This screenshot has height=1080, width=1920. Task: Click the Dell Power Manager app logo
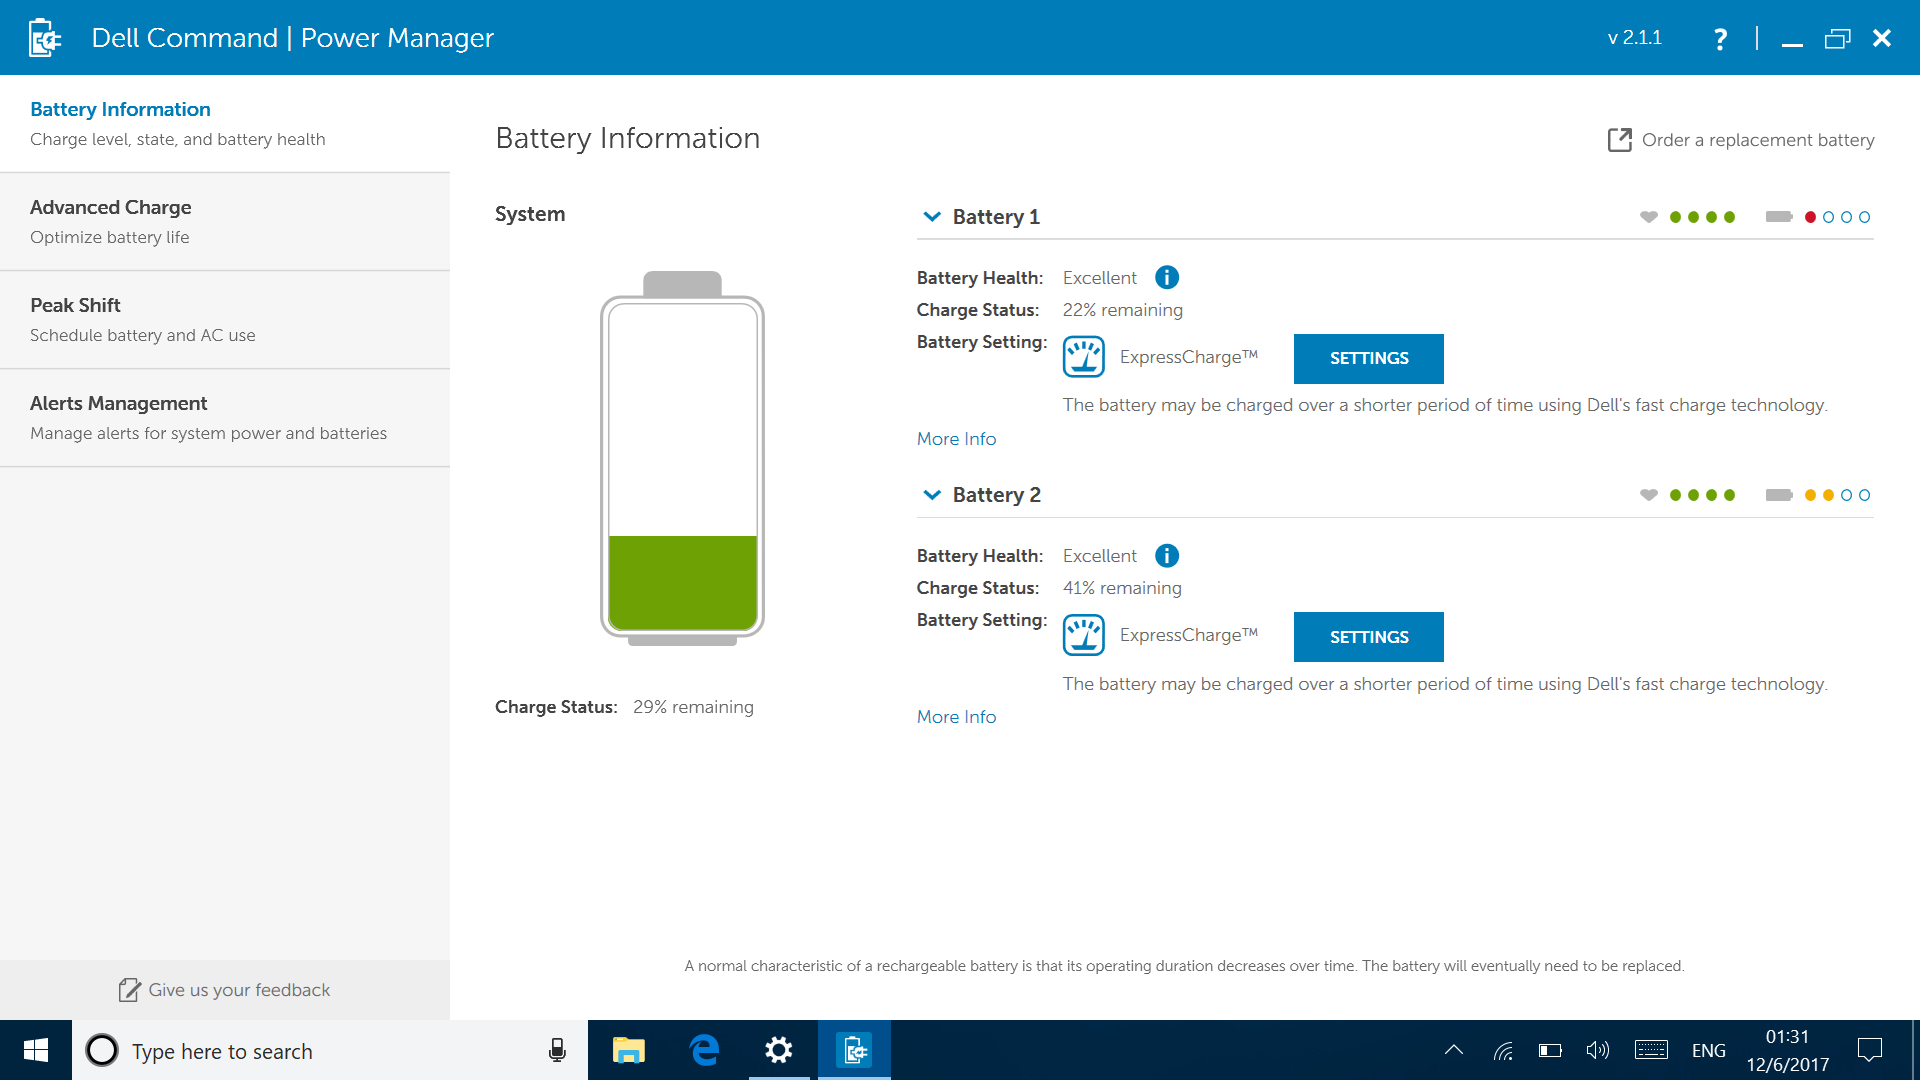[44, 38]
